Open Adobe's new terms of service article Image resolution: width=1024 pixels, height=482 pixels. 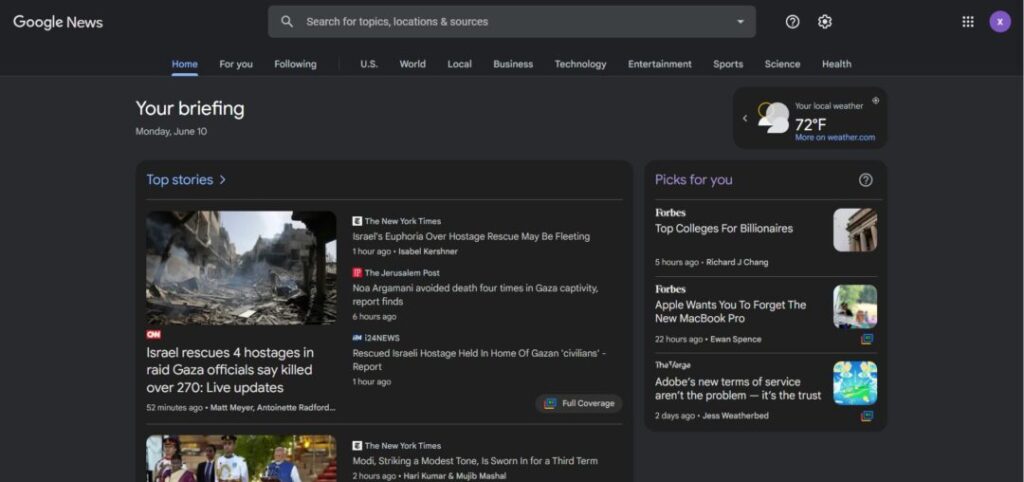738,389
